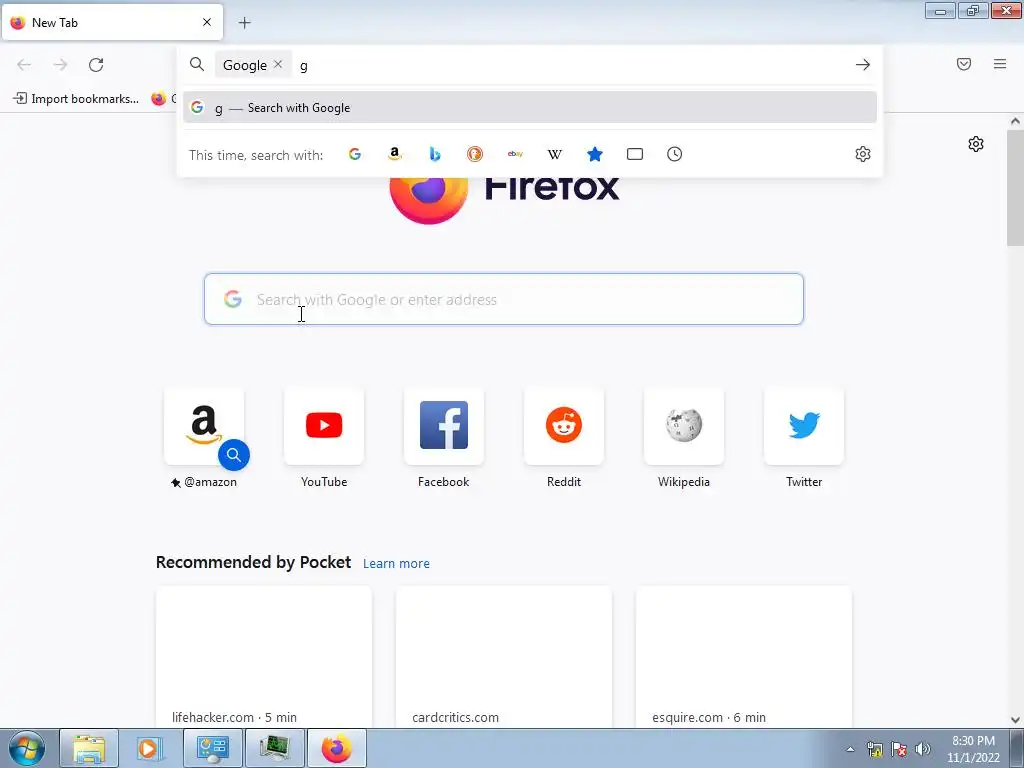Reload the current page
Screen dimensions: 1024x768
pyautogui.click(x=96, y=65)
